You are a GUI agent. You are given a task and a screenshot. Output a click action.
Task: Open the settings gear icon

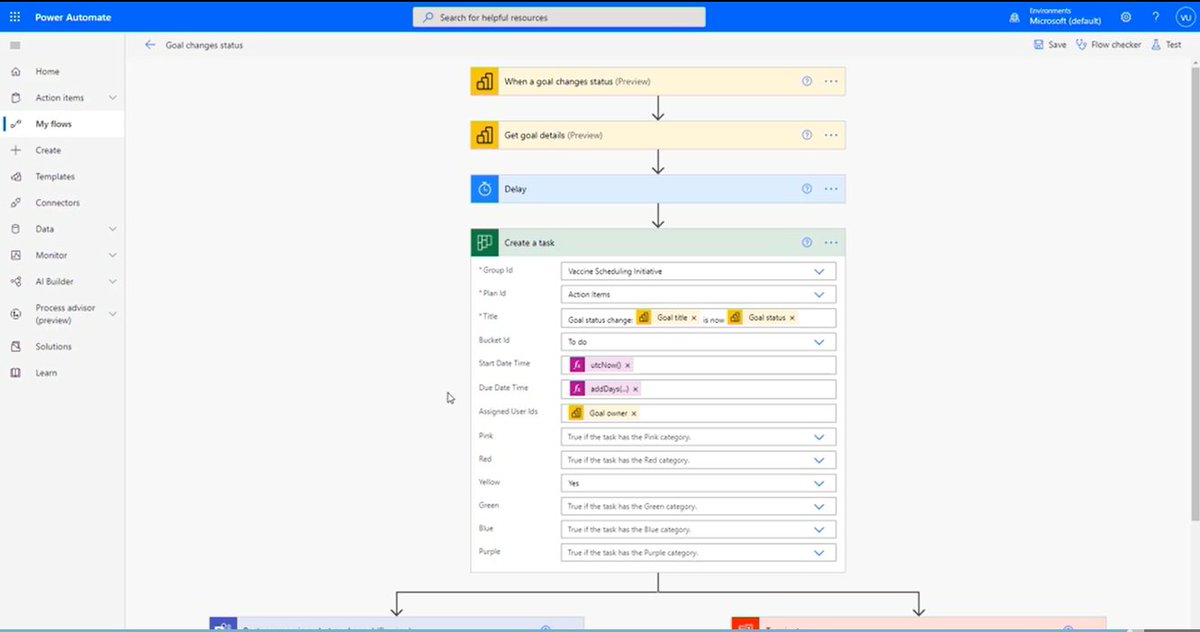coord(1126,17)
